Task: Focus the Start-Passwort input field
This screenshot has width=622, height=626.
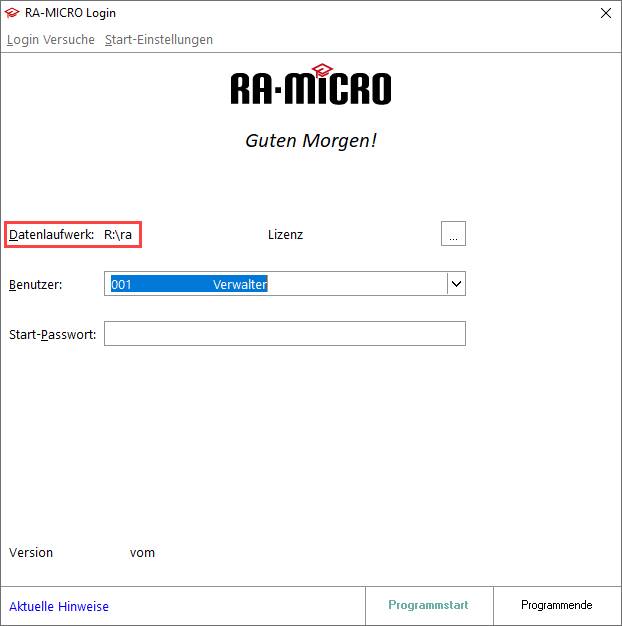Action: tap(285, 333)
